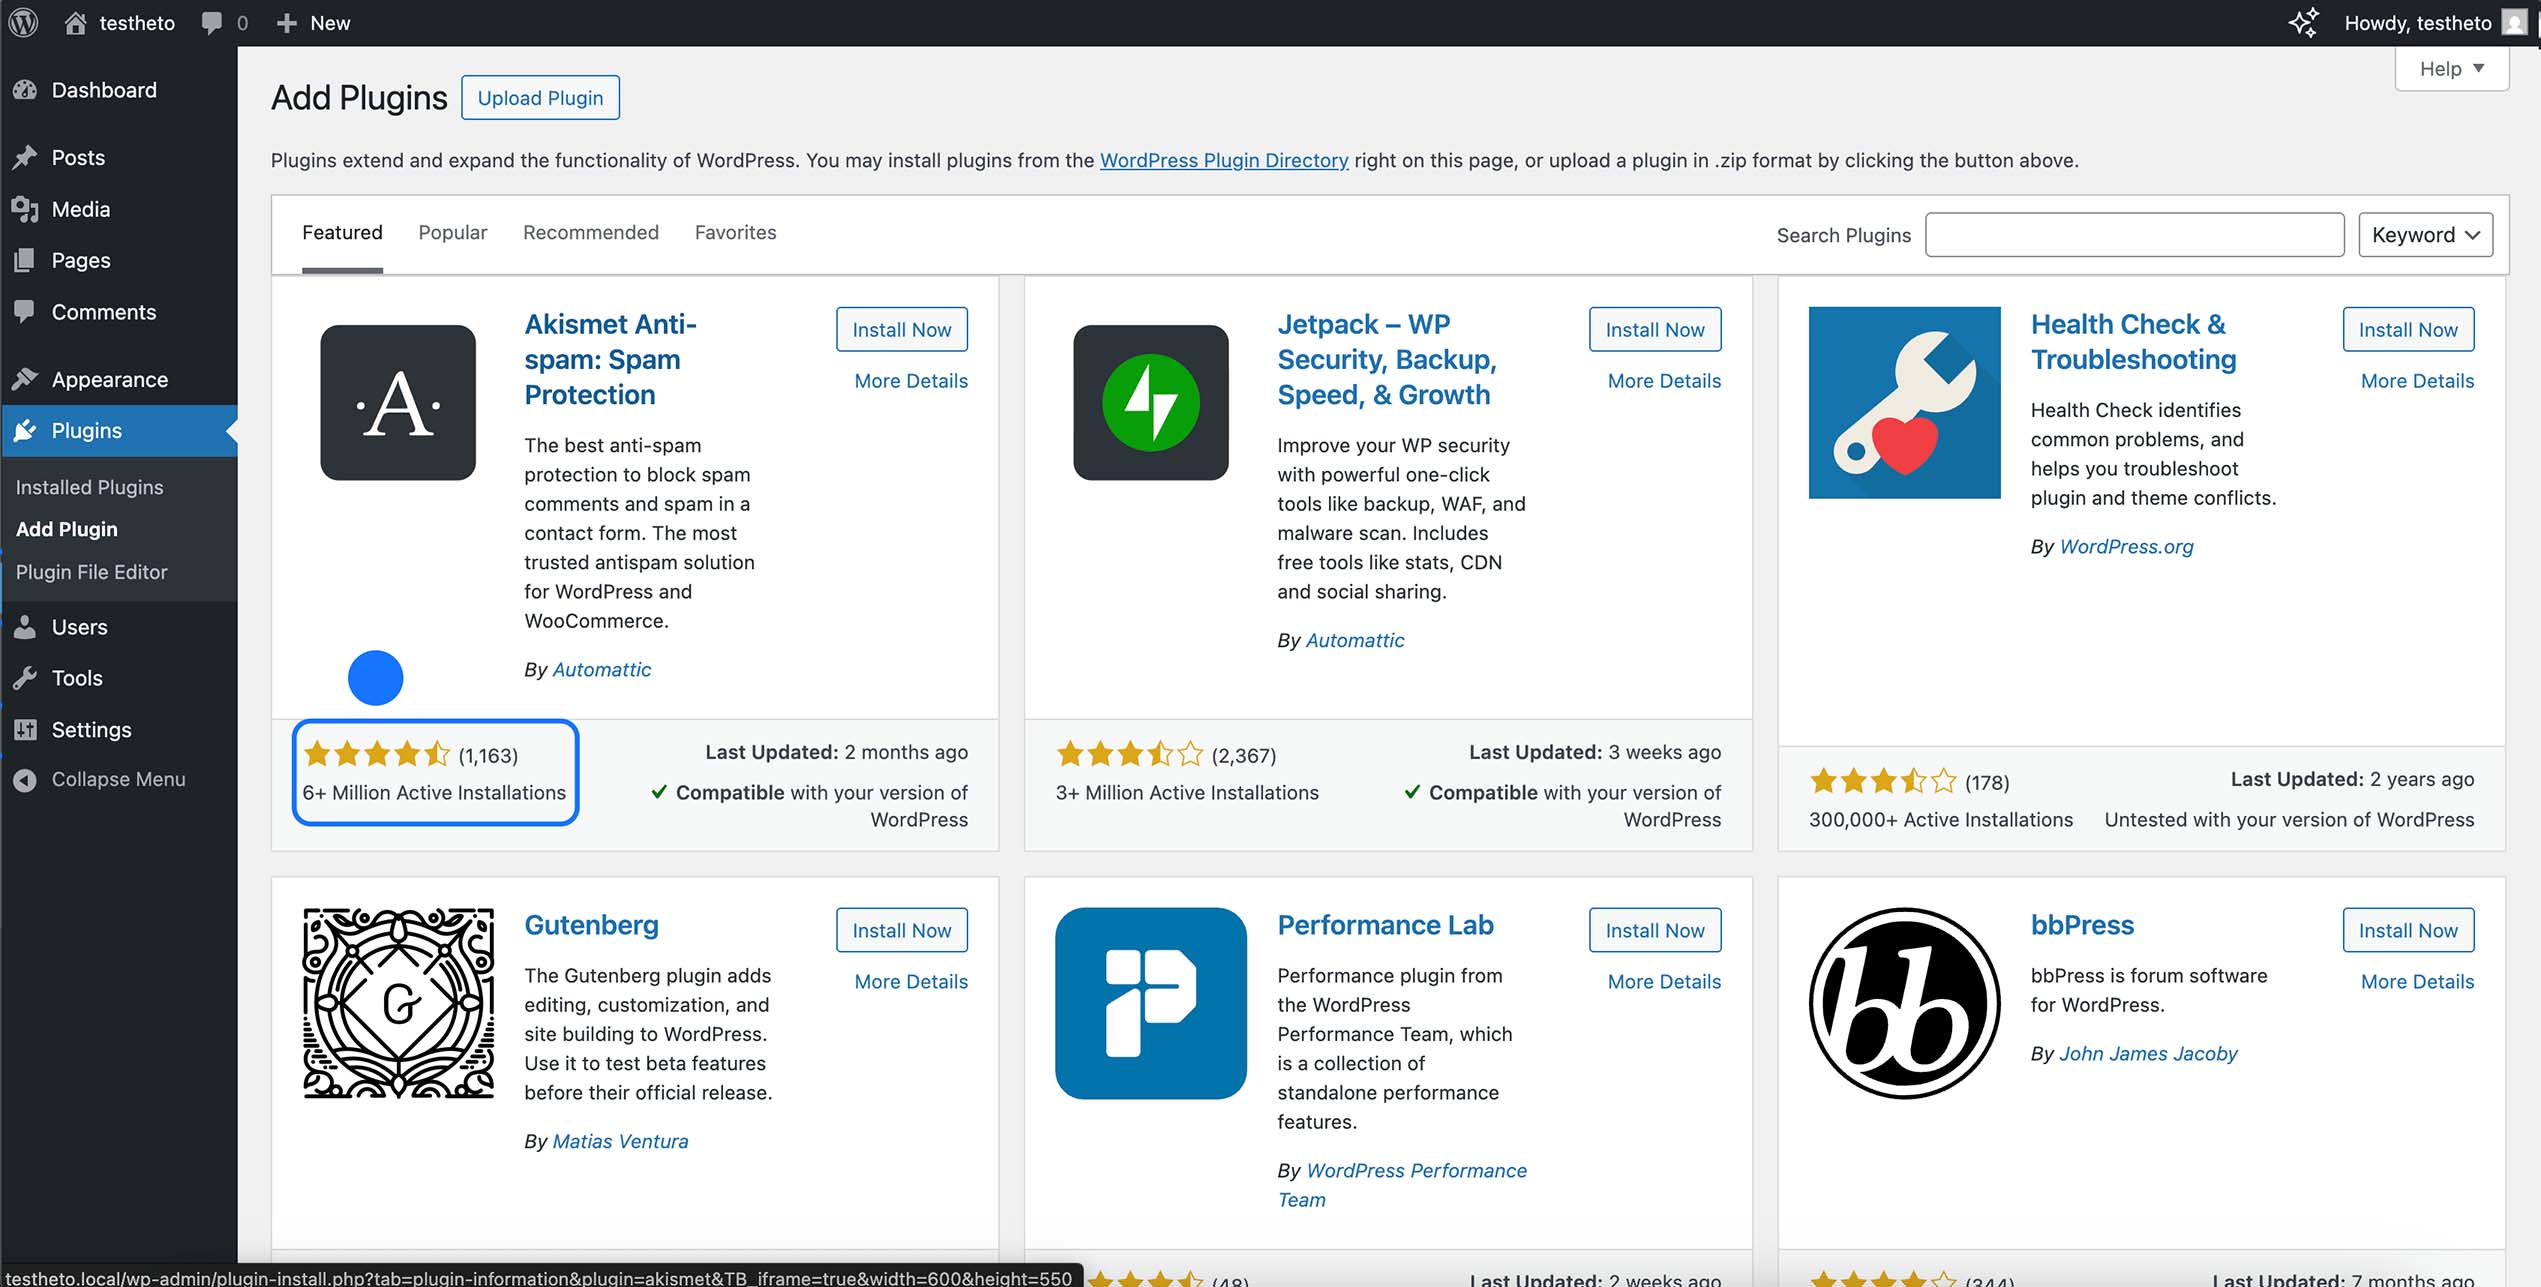The width and height of the screenshot is (2541, 1287).
Task: Collapse the admin sidebar menu
Action: pyautogui.click(x=25, y=779)
